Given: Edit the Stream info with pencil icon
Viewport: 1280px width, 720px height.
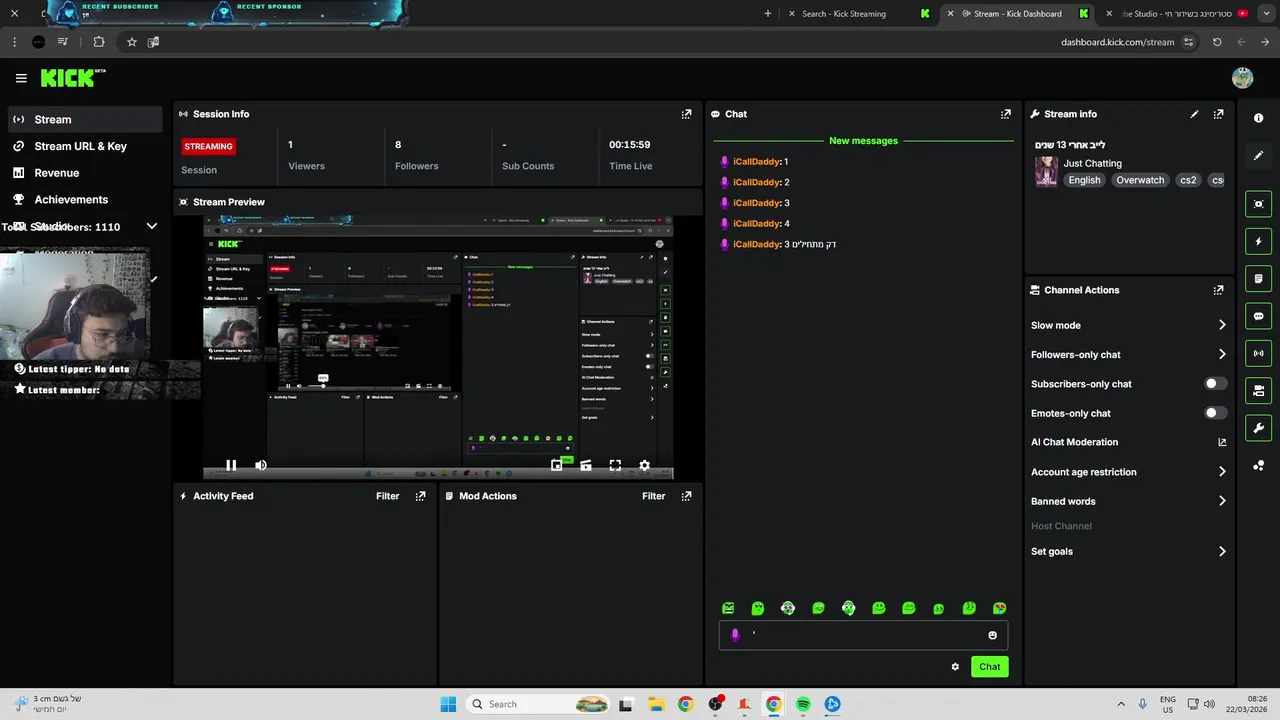Looking at the screenshot, I should tap(1194, 114).
